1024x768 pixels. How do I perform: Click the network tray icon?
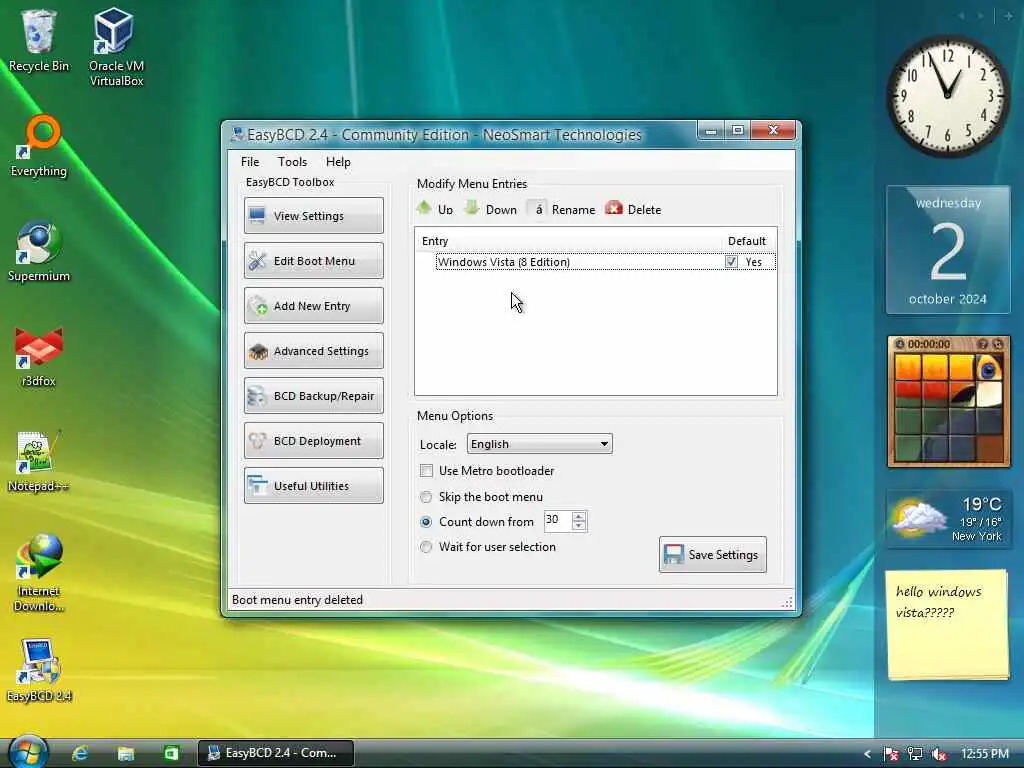[914, 754]
